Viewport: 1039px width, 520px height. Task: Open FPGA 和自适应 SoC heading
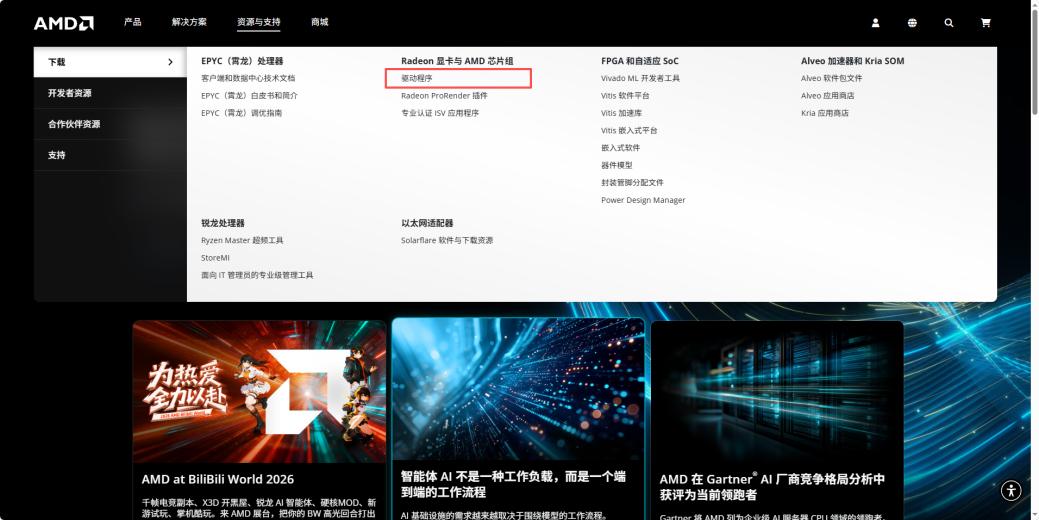coord(640,61)
